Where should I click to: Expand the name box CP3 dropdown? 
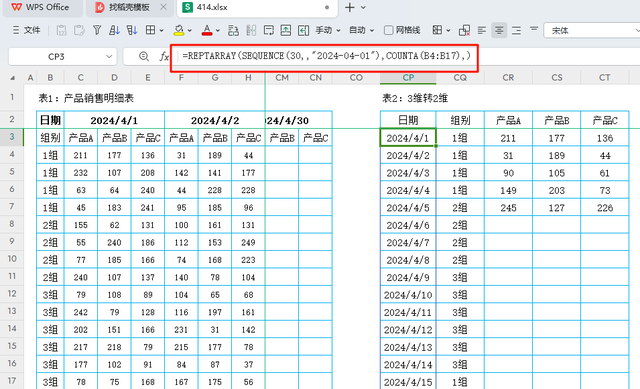pyautogui.click(x=109, y=56)
